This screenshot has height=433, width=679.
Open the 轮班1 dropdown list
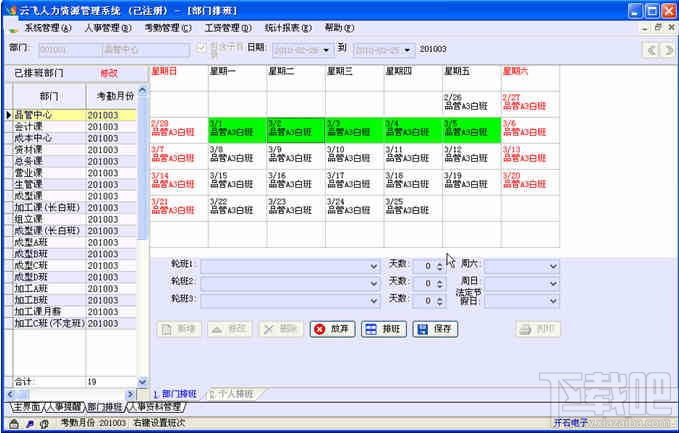374,266
